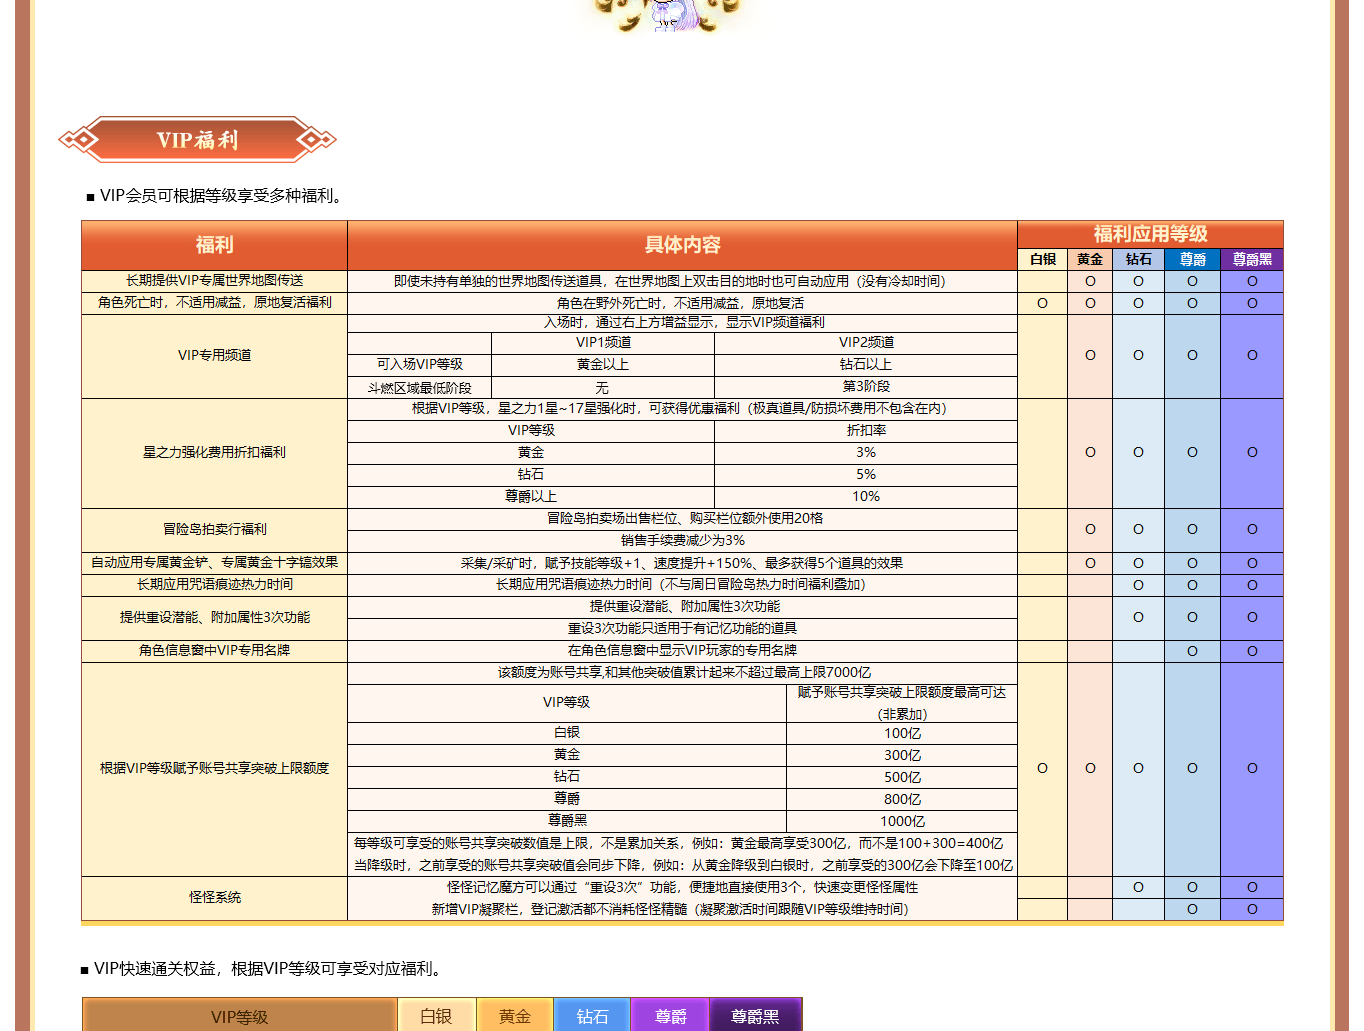Click the 福利 column header
Viewport: 1364px width, 1031px height.
coord(214,245)
